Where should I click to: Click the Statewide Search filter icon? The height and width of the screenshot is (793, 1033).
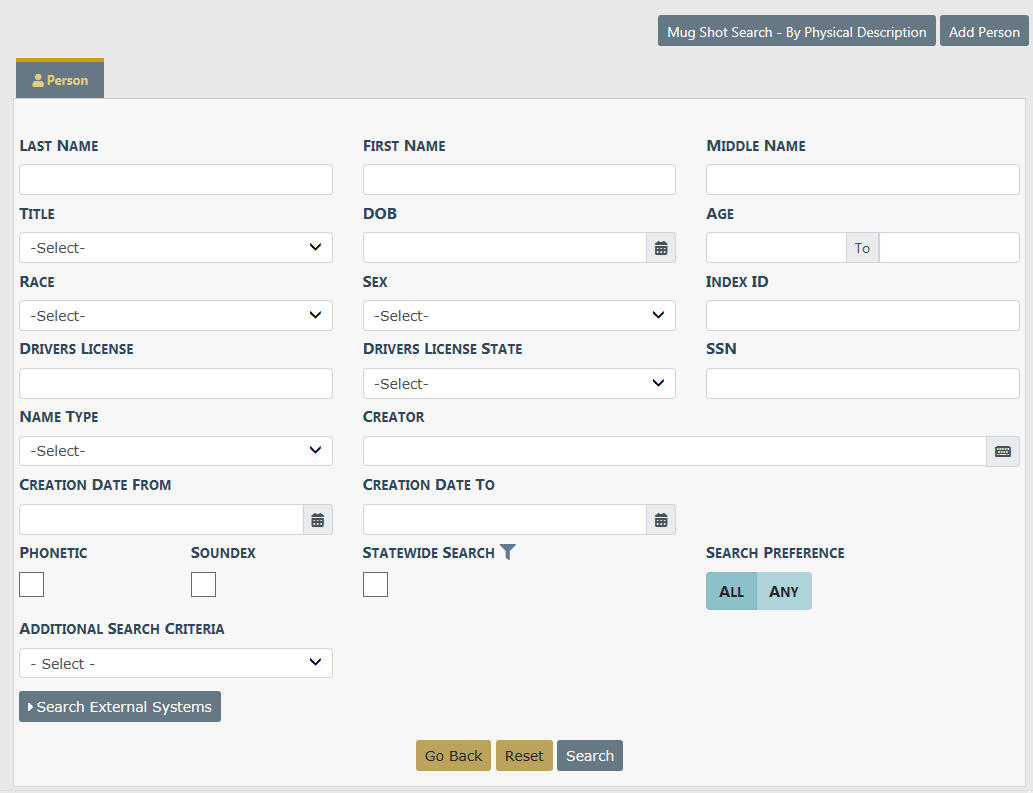tap(508, 552)
